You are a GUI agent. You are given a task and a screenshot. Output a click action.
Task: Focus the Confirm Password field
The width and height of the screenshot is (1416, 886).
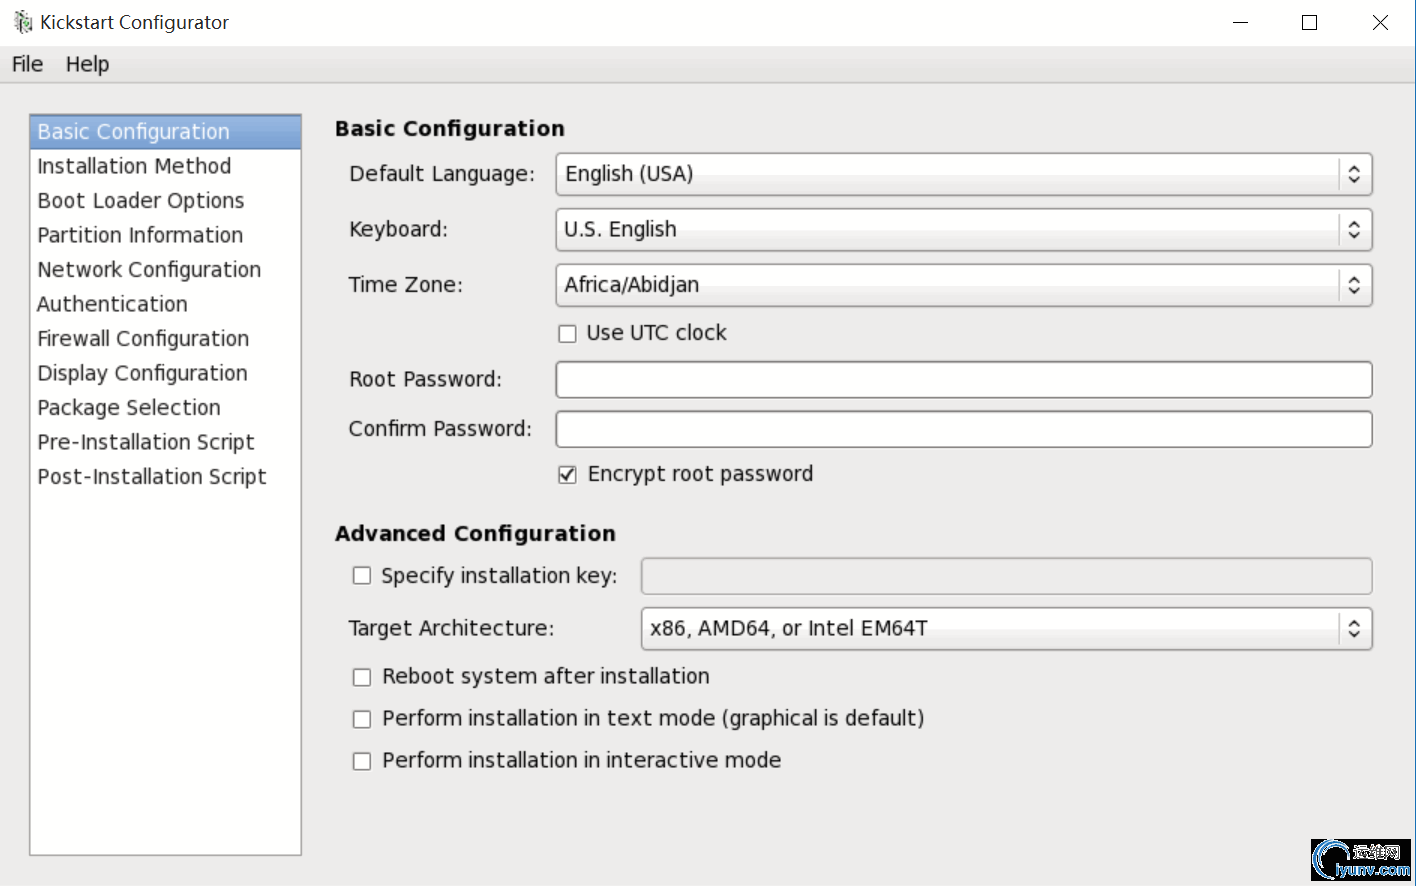point(963,429)
